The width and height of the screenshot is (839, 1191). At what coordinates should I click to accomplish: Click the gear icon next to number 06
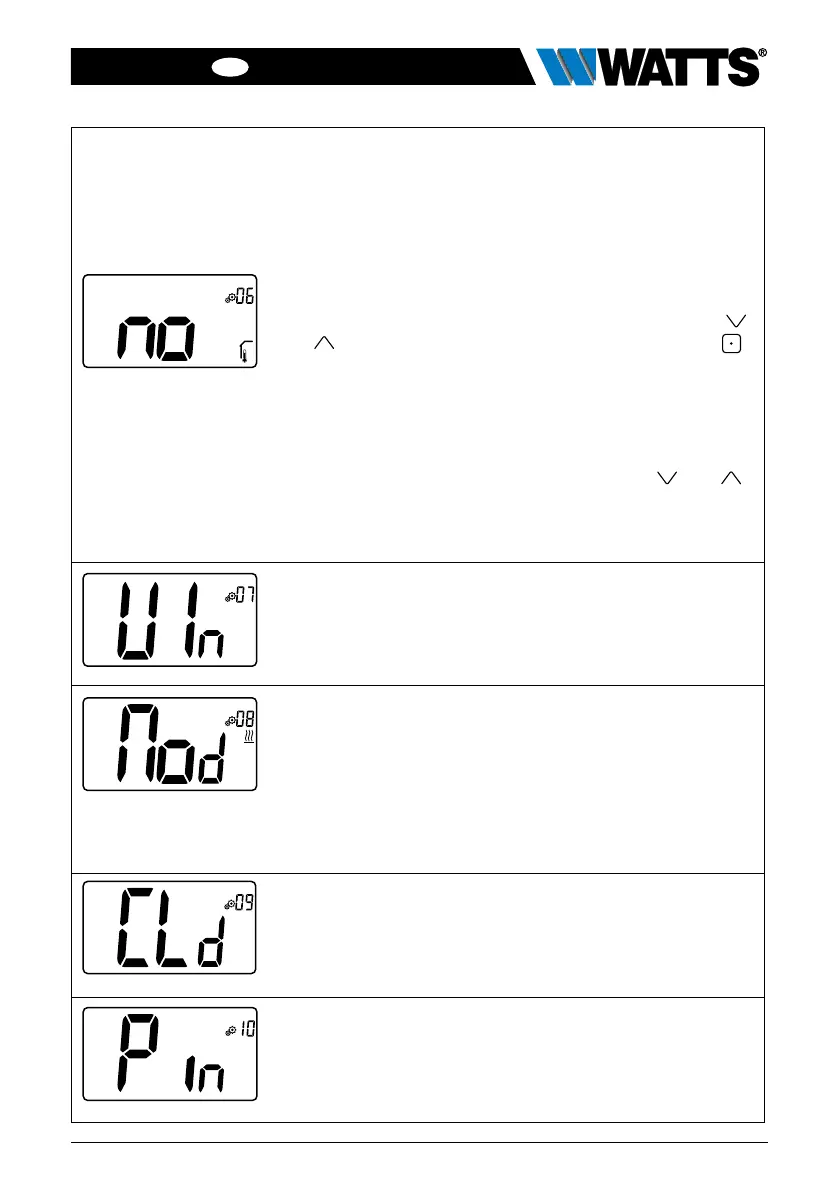[x=229, y=299]
